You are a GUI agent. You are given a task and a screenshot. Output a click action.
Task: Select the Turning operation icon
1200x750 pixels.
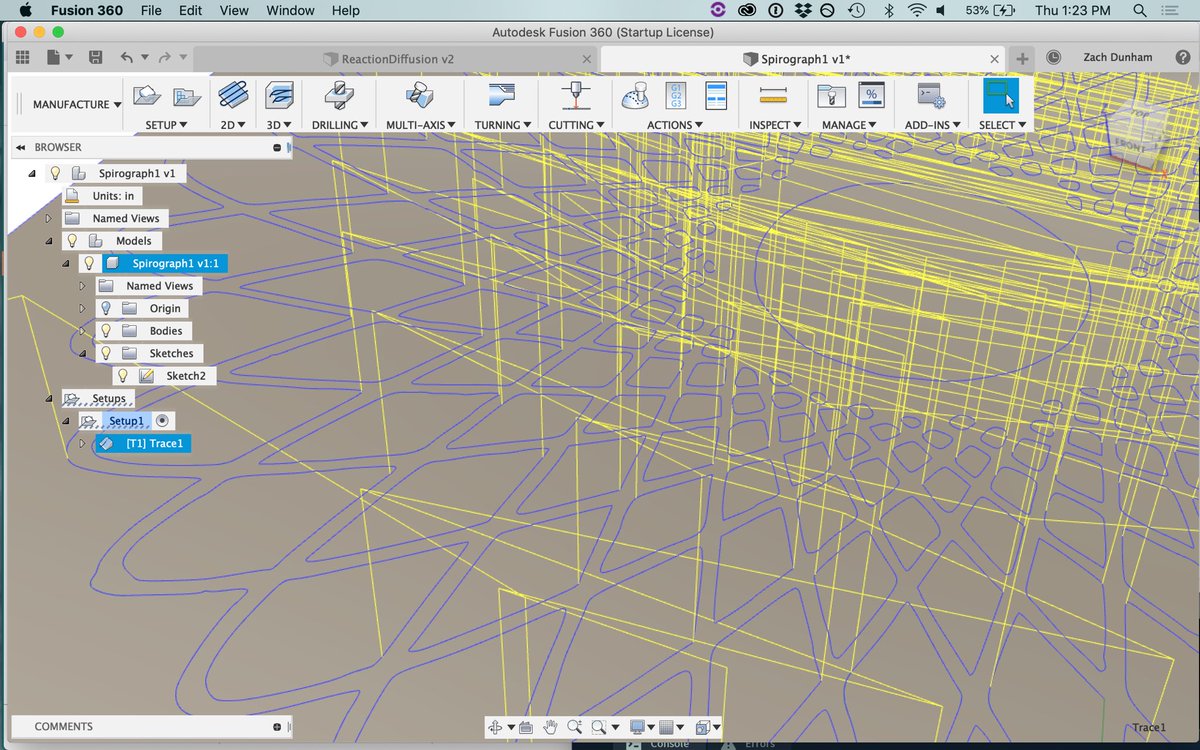point(500,97)
